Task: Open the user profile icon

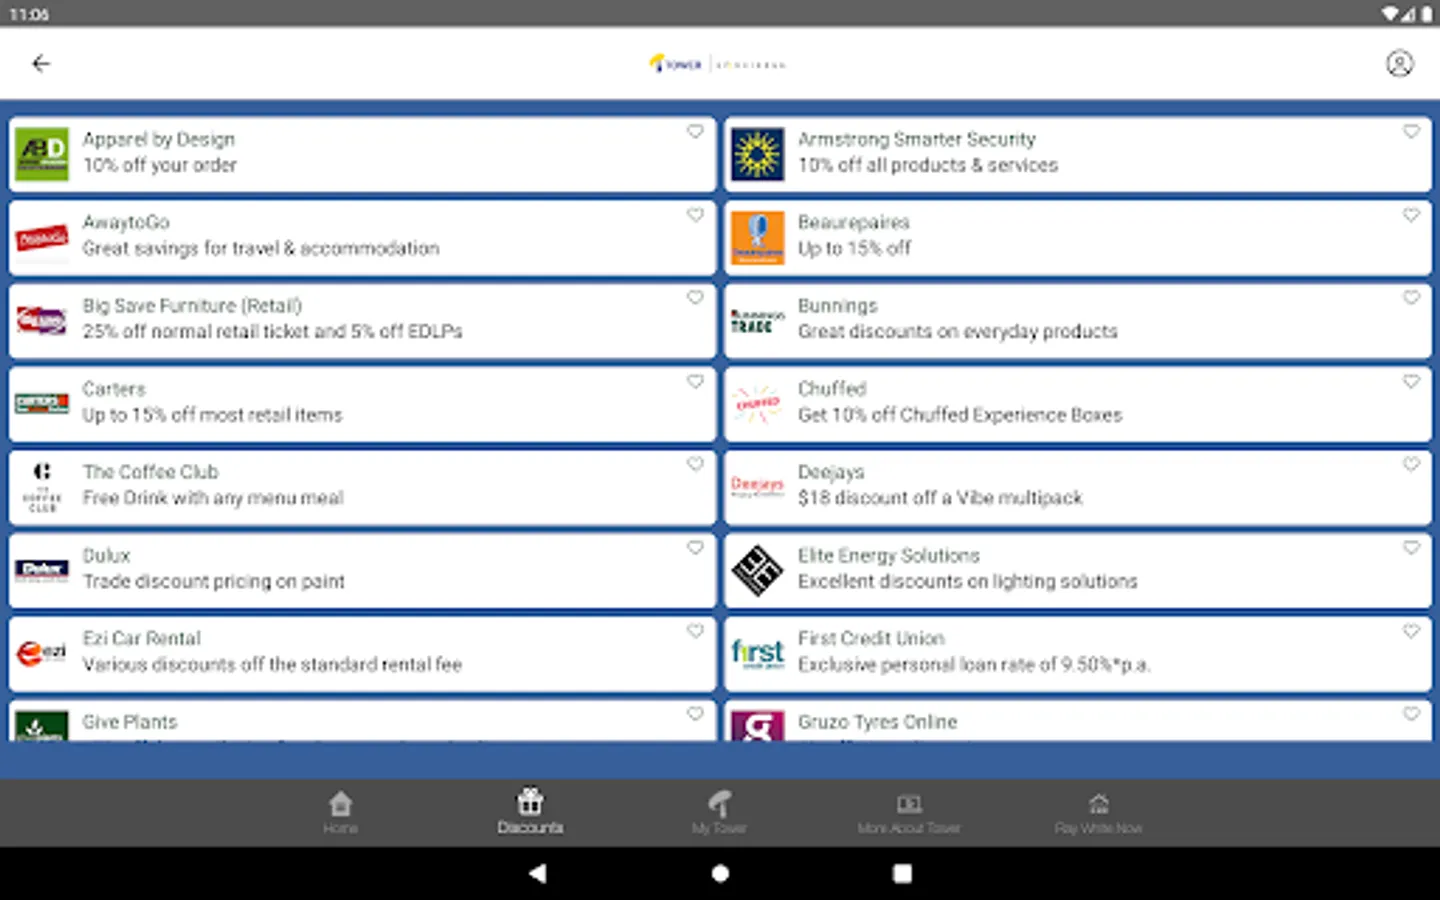Action: (x=1399, y=64)
